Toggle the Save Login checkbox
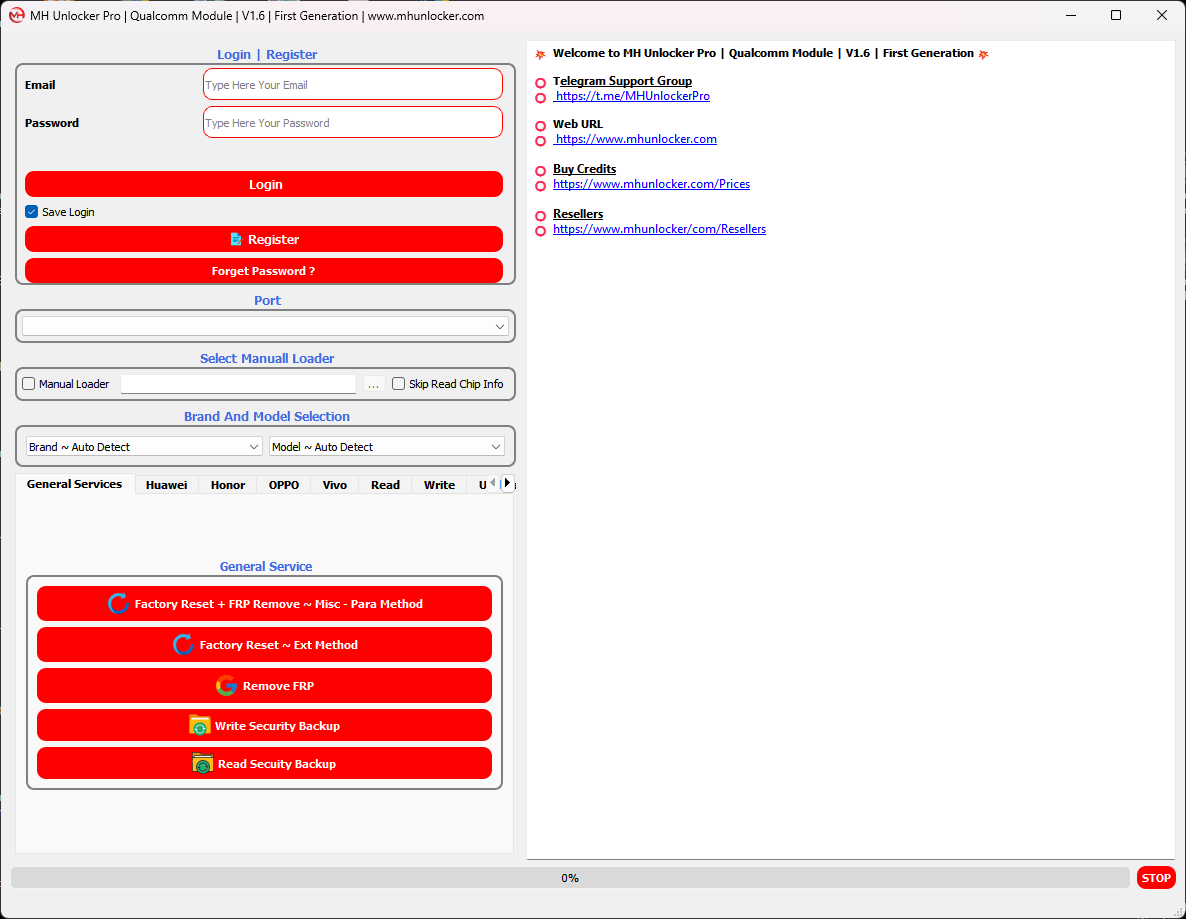 click(32, 212)
